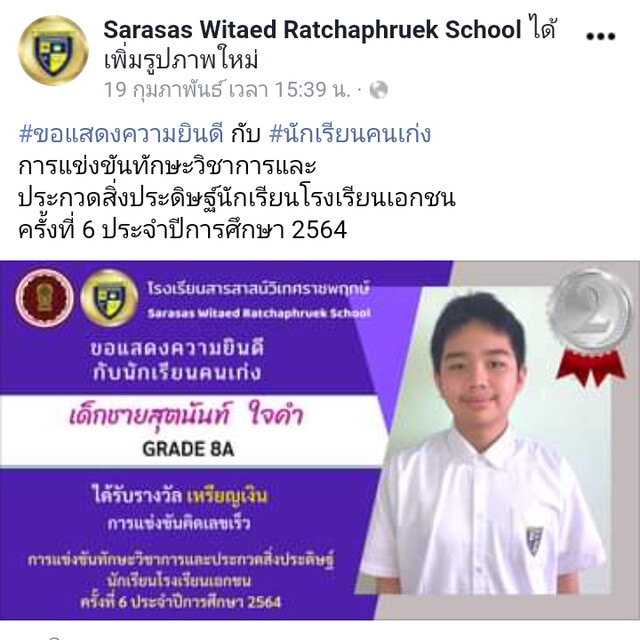Click the silver number 2 medal

(x=591, y=310)
